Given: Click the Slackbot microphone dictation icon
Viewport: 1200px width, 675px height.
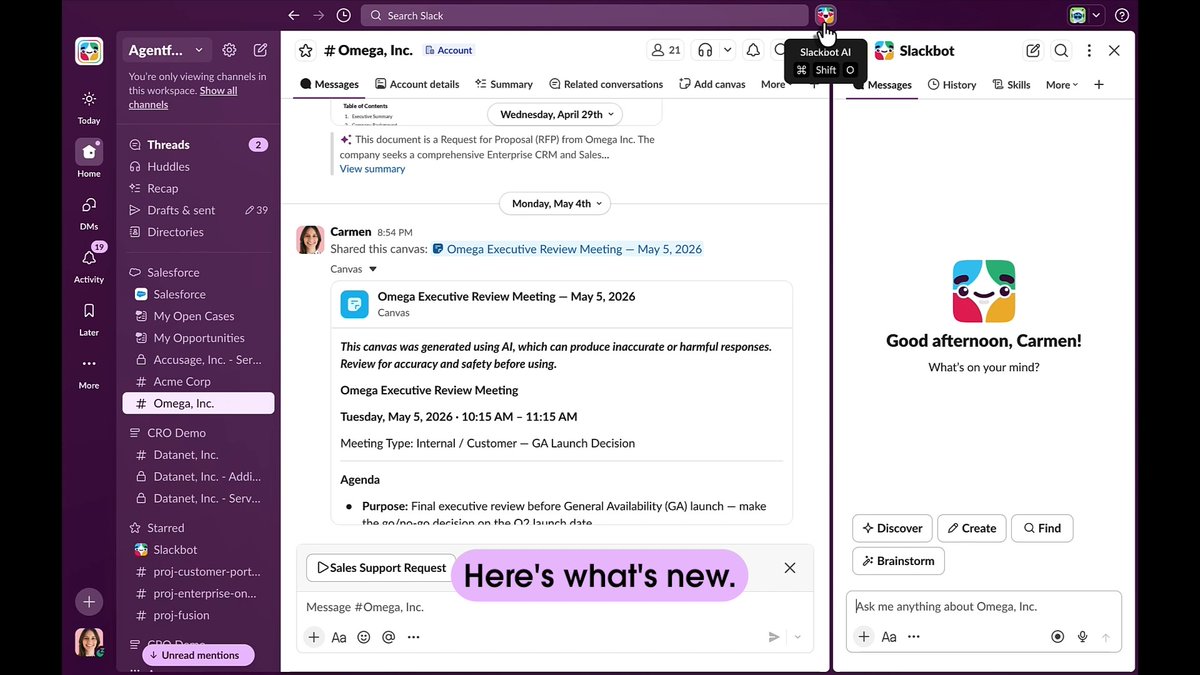Looking at the screenshot, I should [1082, 637].
